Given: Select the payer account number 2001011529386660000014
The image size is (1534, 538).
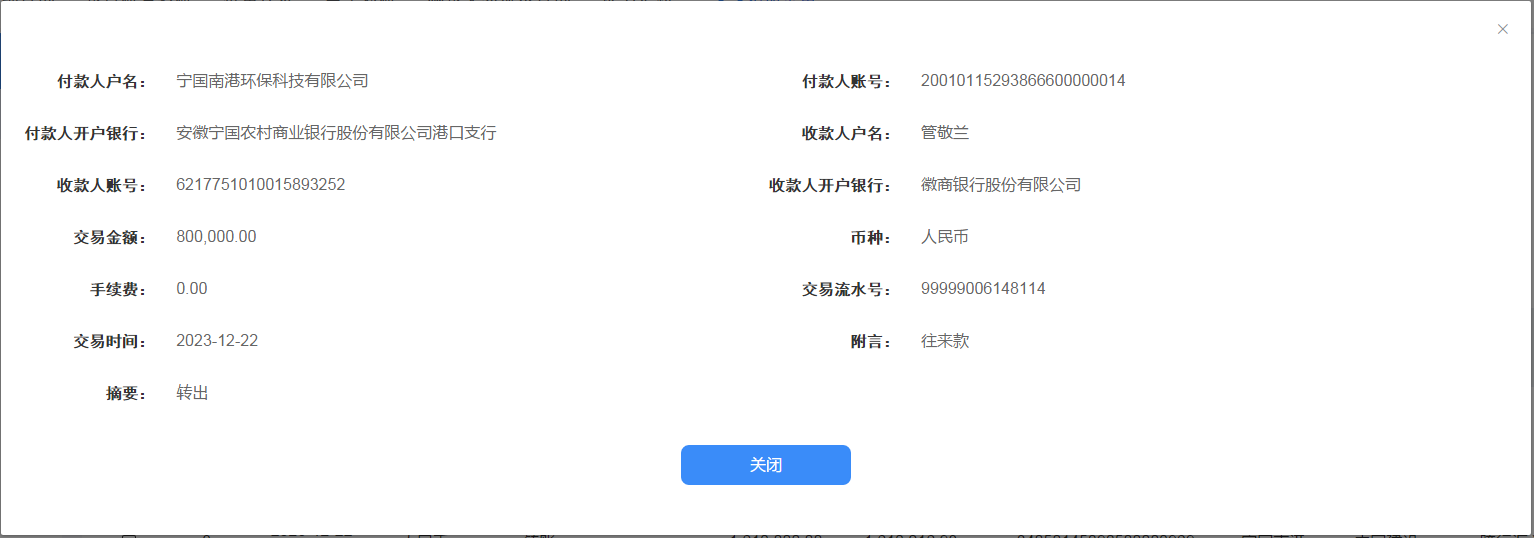Looking at the screenshot, I should pyautogui.click(x=1023, y=81).
